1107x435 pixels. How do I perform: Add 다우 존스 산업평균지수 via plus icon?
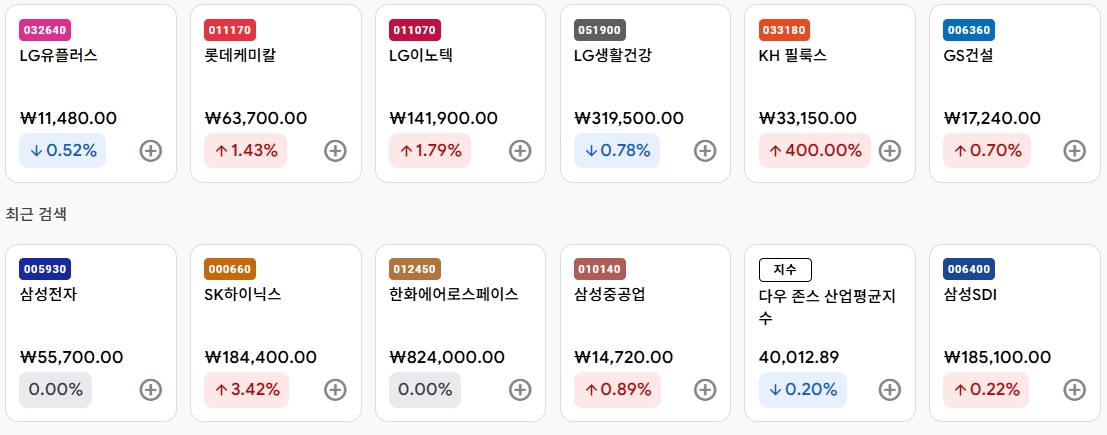(x=890, y=390)
